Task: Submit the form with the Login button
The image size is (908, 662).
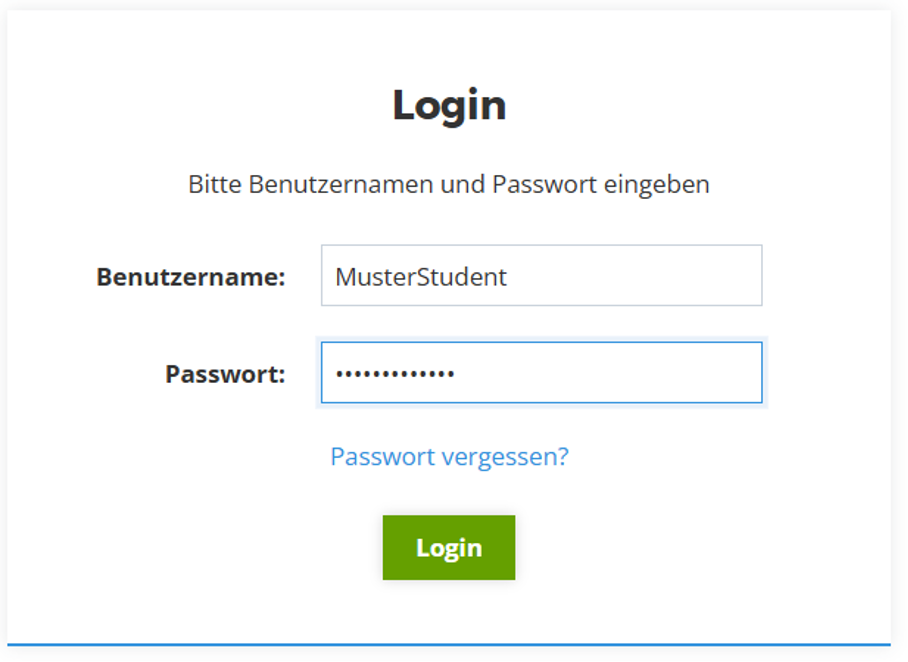Action: click(449, 548)
